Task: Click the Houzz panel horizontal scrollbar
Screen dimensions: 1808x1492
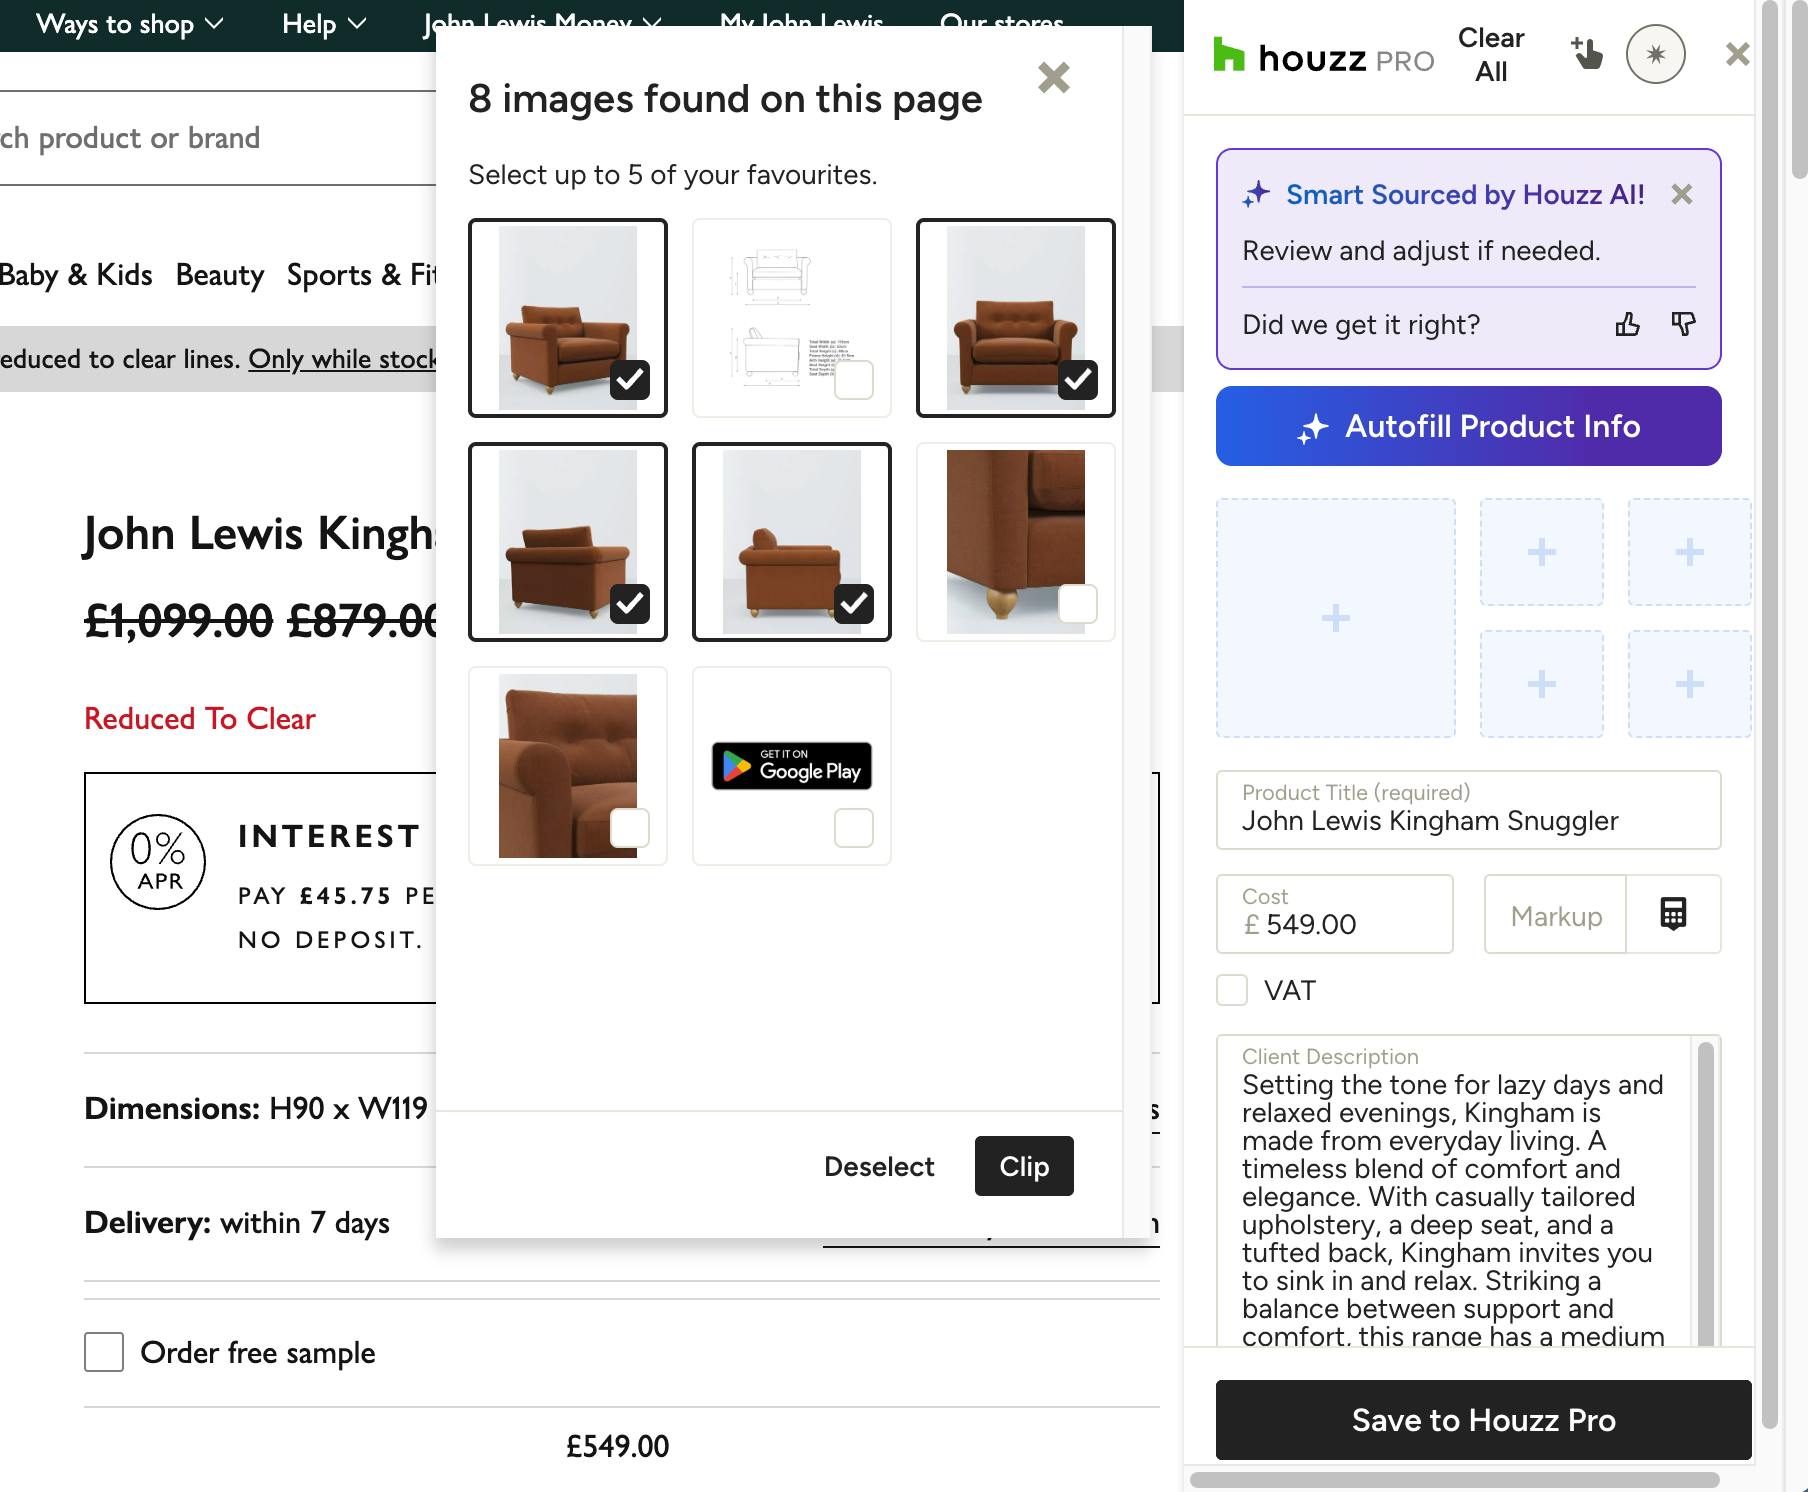Action: (1454, 1480)
